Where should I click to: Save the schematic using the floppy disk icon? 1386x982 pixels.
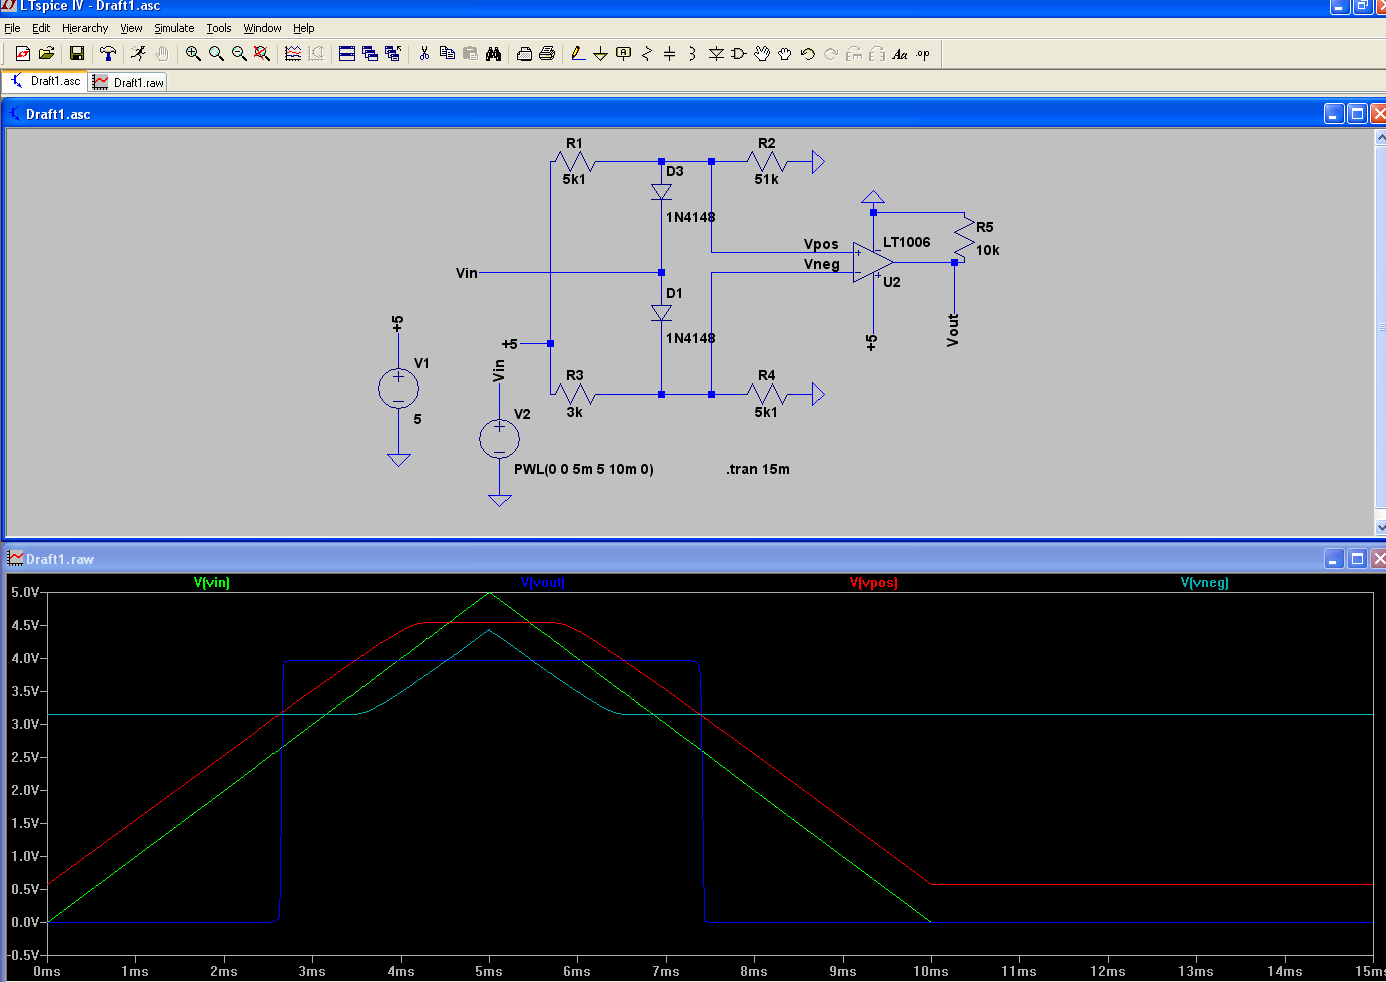click(76, 54)
